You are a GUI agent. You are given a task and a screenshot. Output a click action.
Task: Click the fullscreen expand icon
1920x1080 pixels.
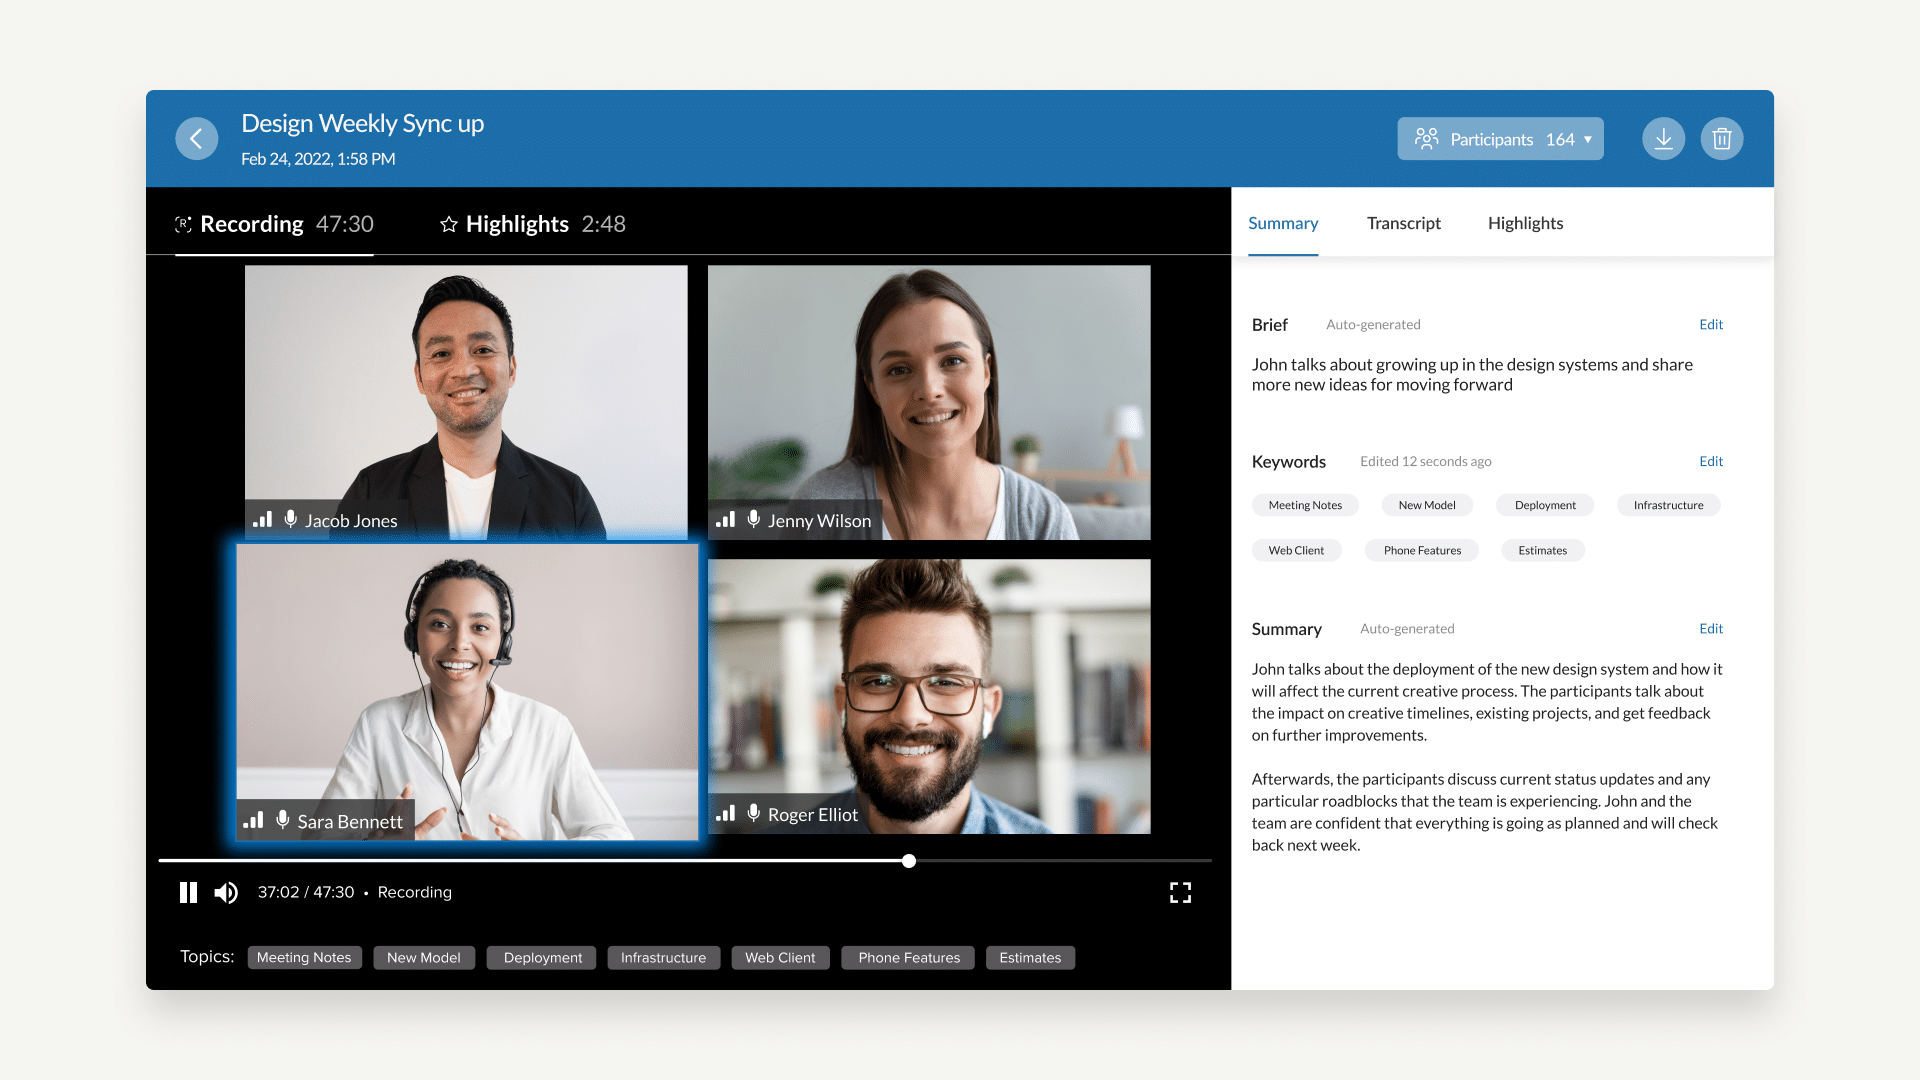1180,893
